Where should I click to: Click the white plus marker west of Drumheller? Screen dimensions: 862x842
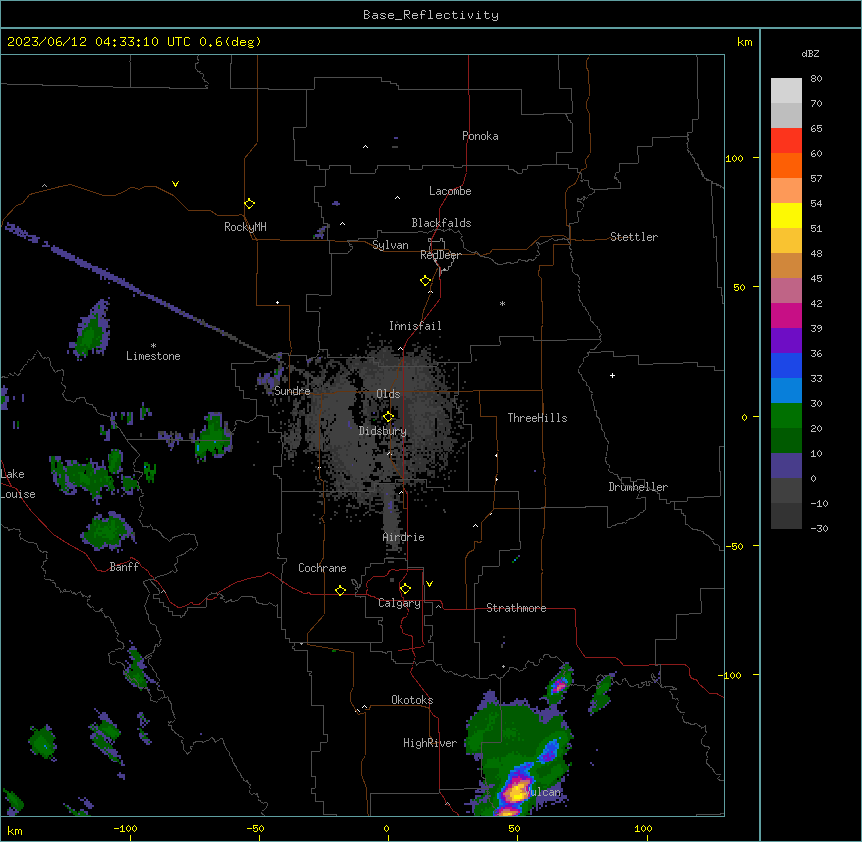612,375
